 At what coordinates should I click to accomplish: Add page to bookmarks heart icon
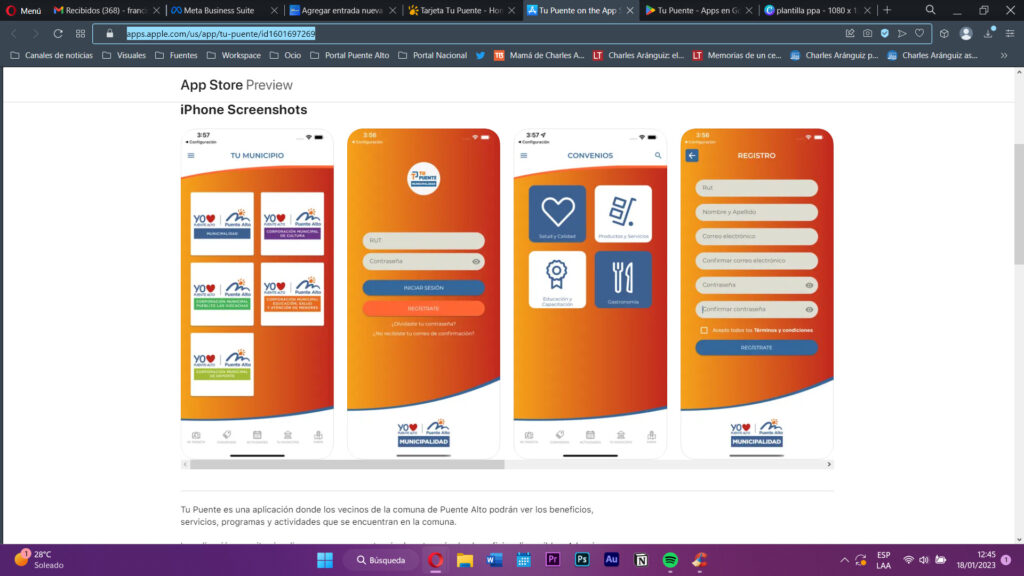point(920,33)
